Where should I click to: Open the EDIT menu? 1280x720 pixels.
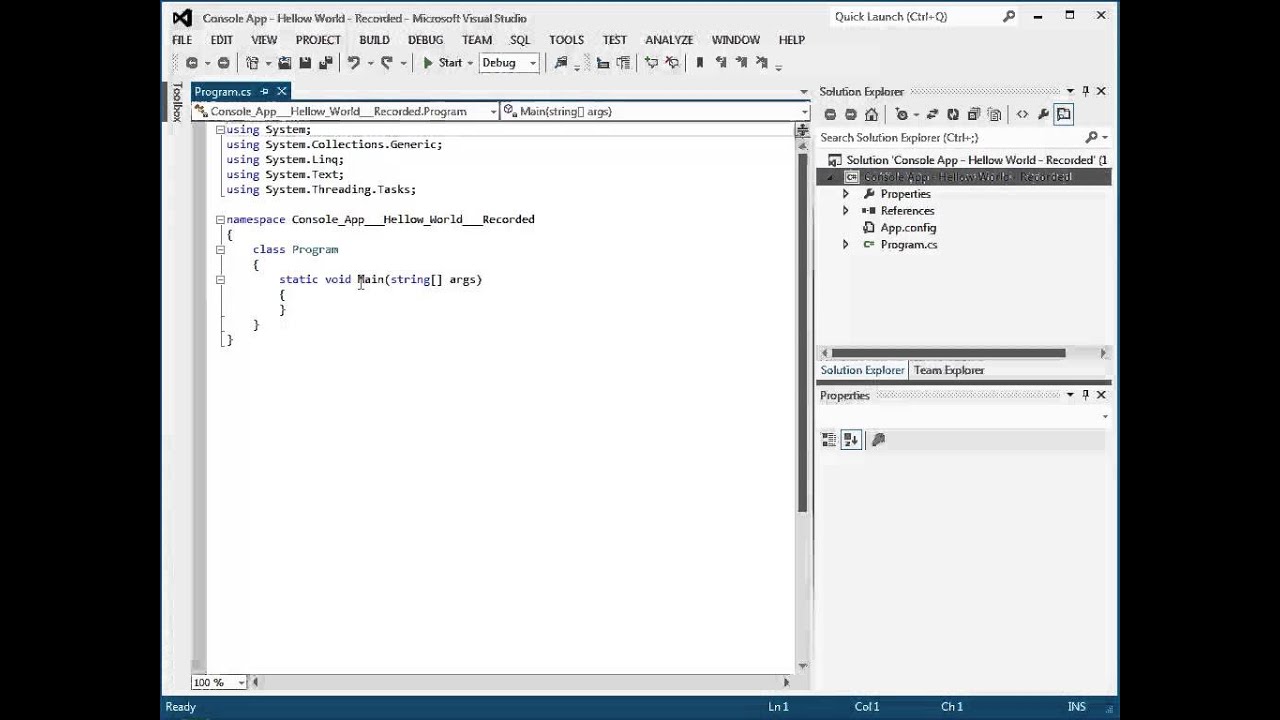pyautogui.click(x=221, y=40)
